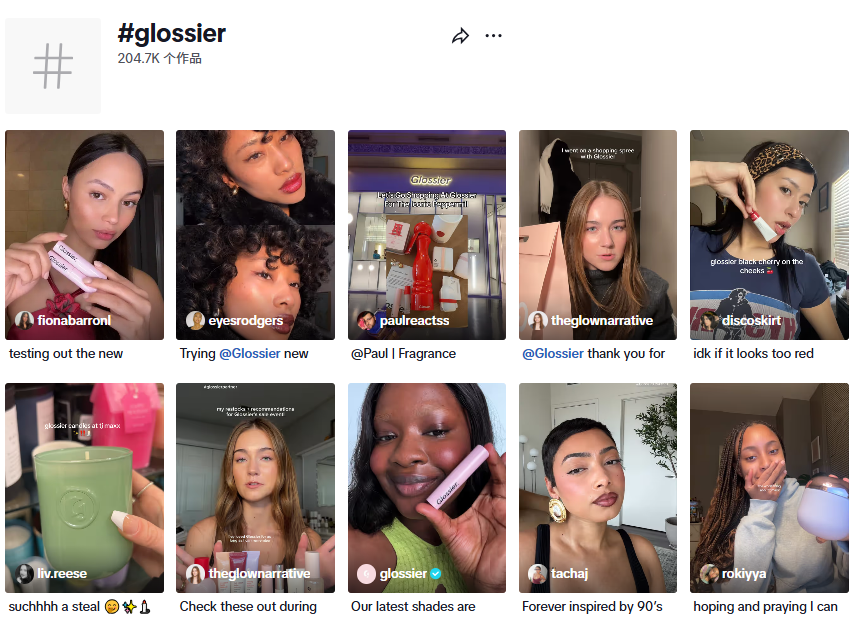Viewport: 859px width, 623px height.
Task: Click paulreactss' profile avatar
Action: coord(366,320)
